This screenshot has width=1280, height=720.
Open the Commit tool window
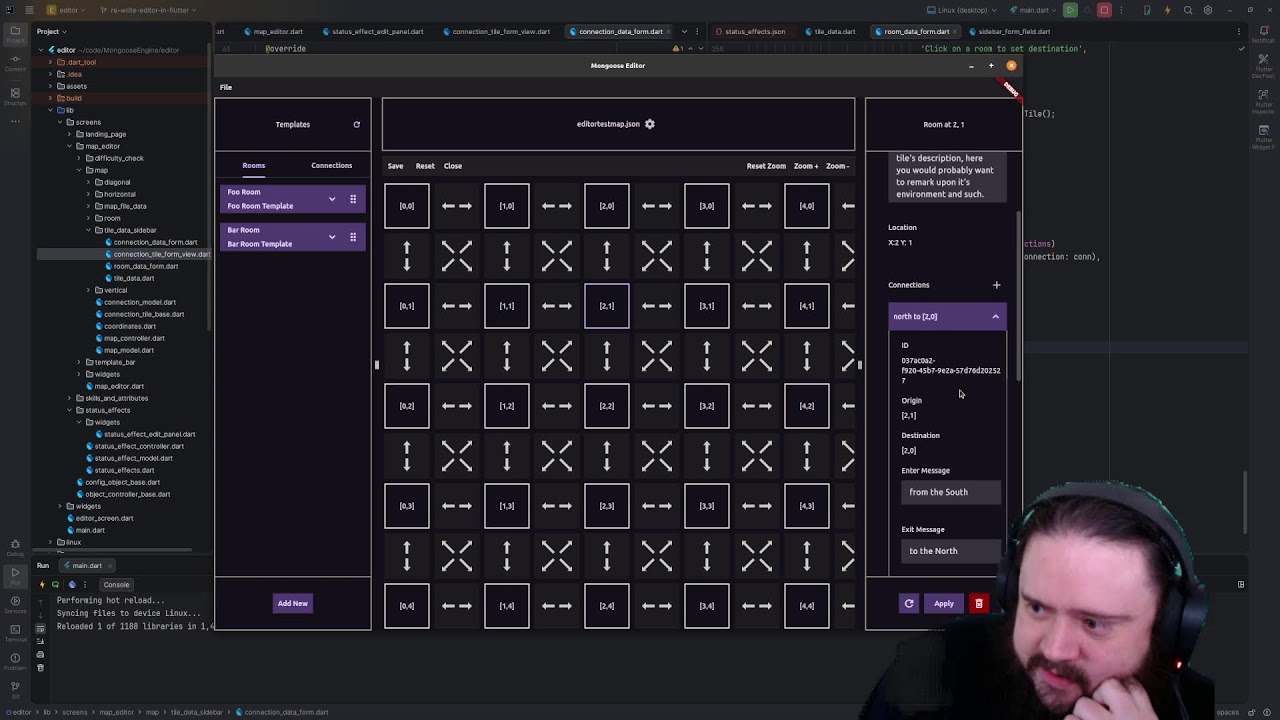click(x=15, y=62)
